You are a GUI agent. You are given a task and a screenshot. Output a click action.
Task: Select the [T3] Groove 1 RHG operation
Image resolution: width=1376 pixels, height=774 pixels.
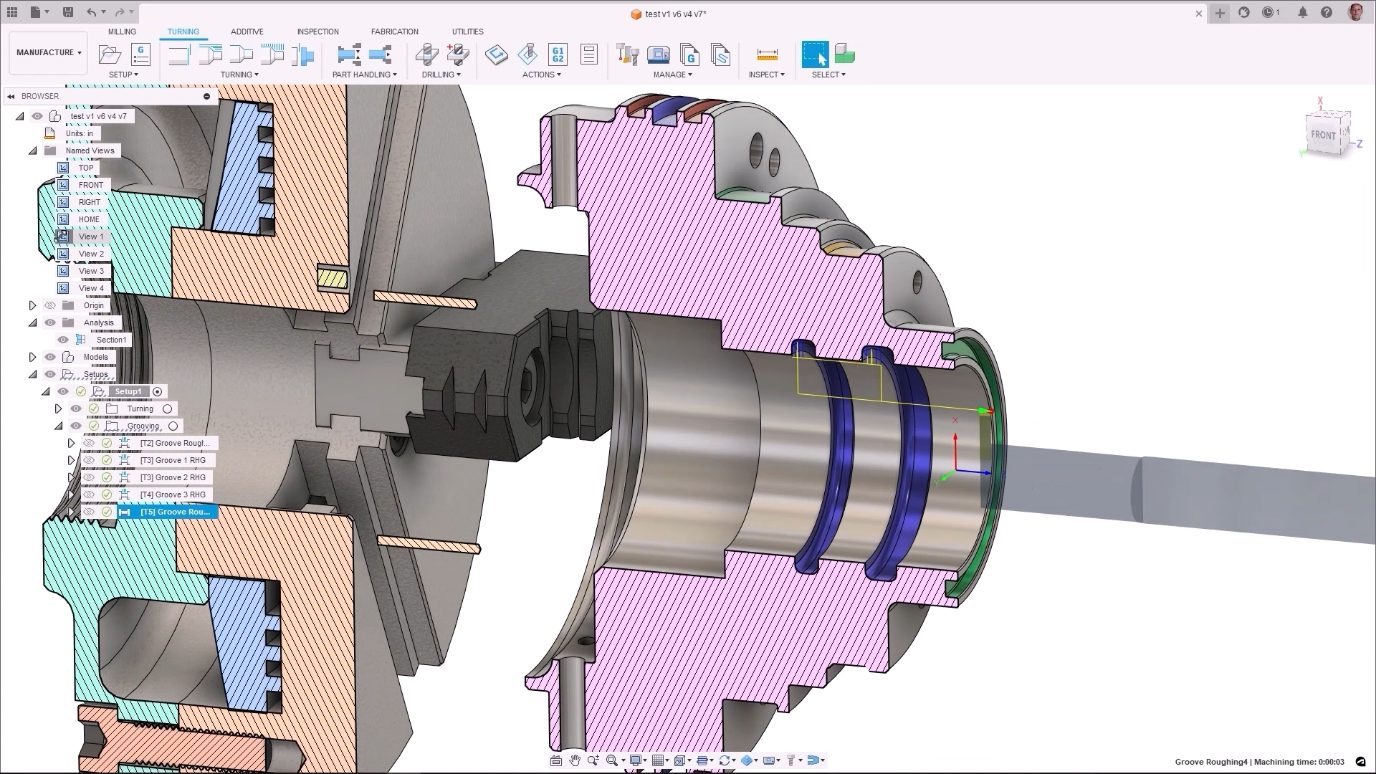(172, 460)
